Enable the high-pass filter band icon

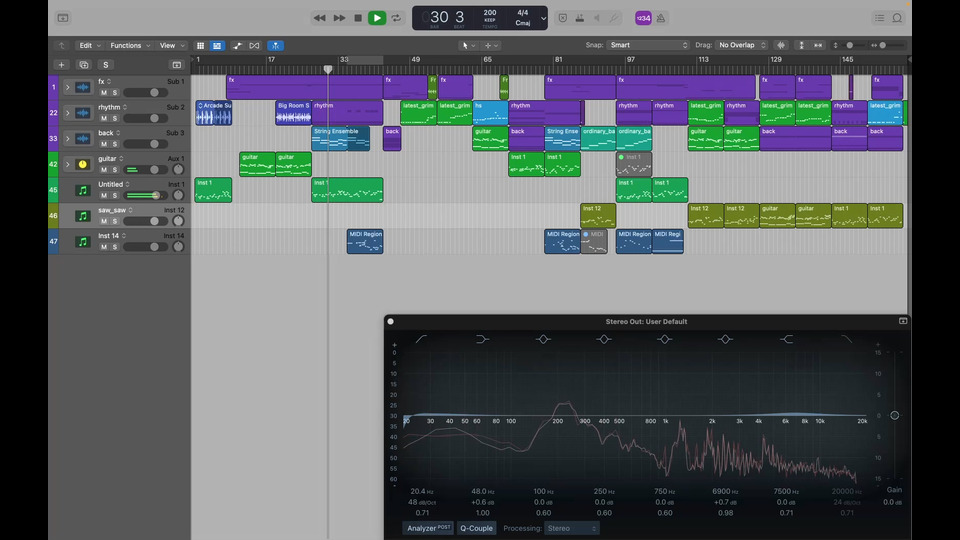tap(422, 339)
